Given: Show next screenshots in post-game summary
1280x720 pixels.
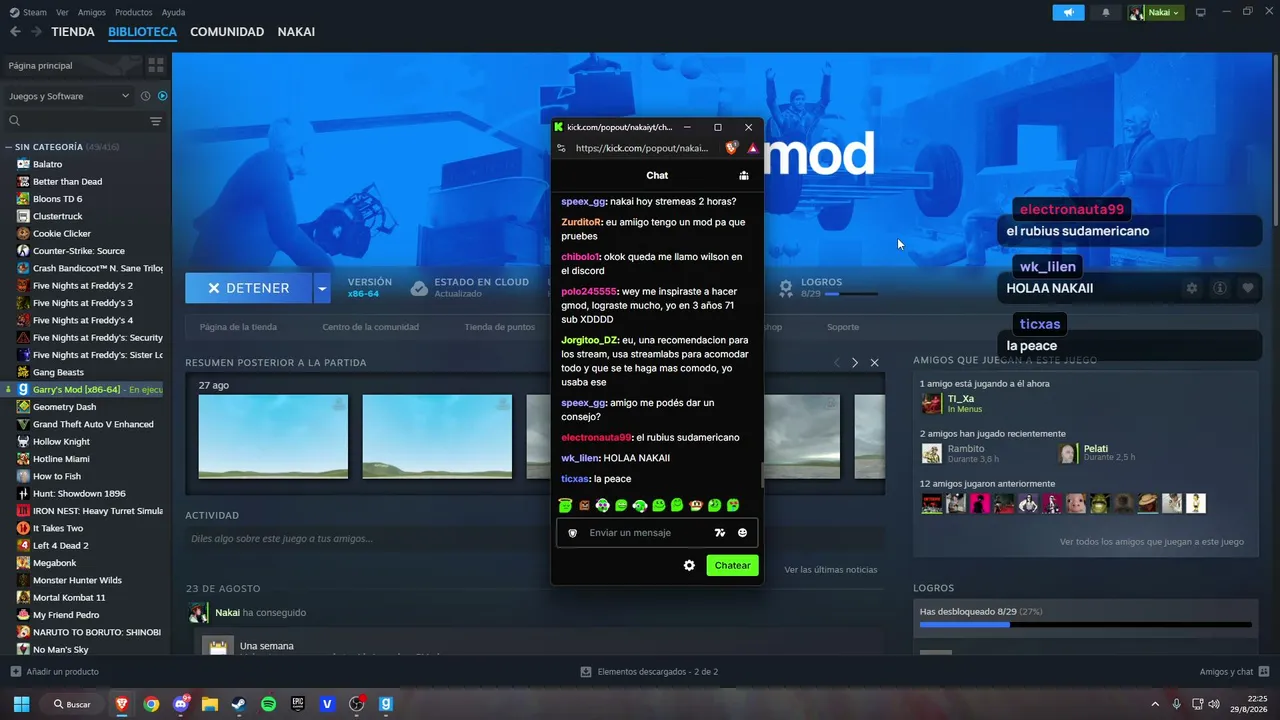Looking at the screenshot, I should coord(854,363).
